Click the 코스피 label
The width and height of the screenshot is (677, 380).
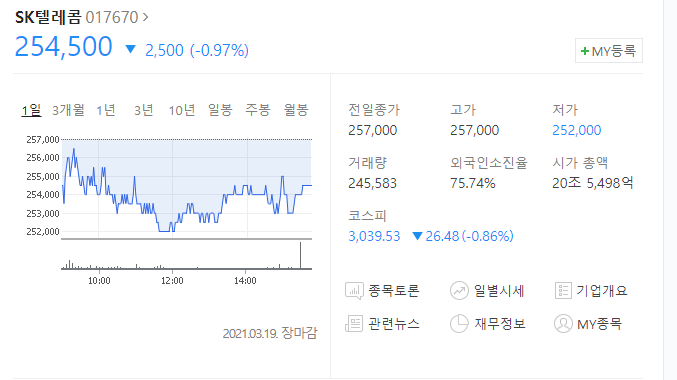[x=367, y=215]
